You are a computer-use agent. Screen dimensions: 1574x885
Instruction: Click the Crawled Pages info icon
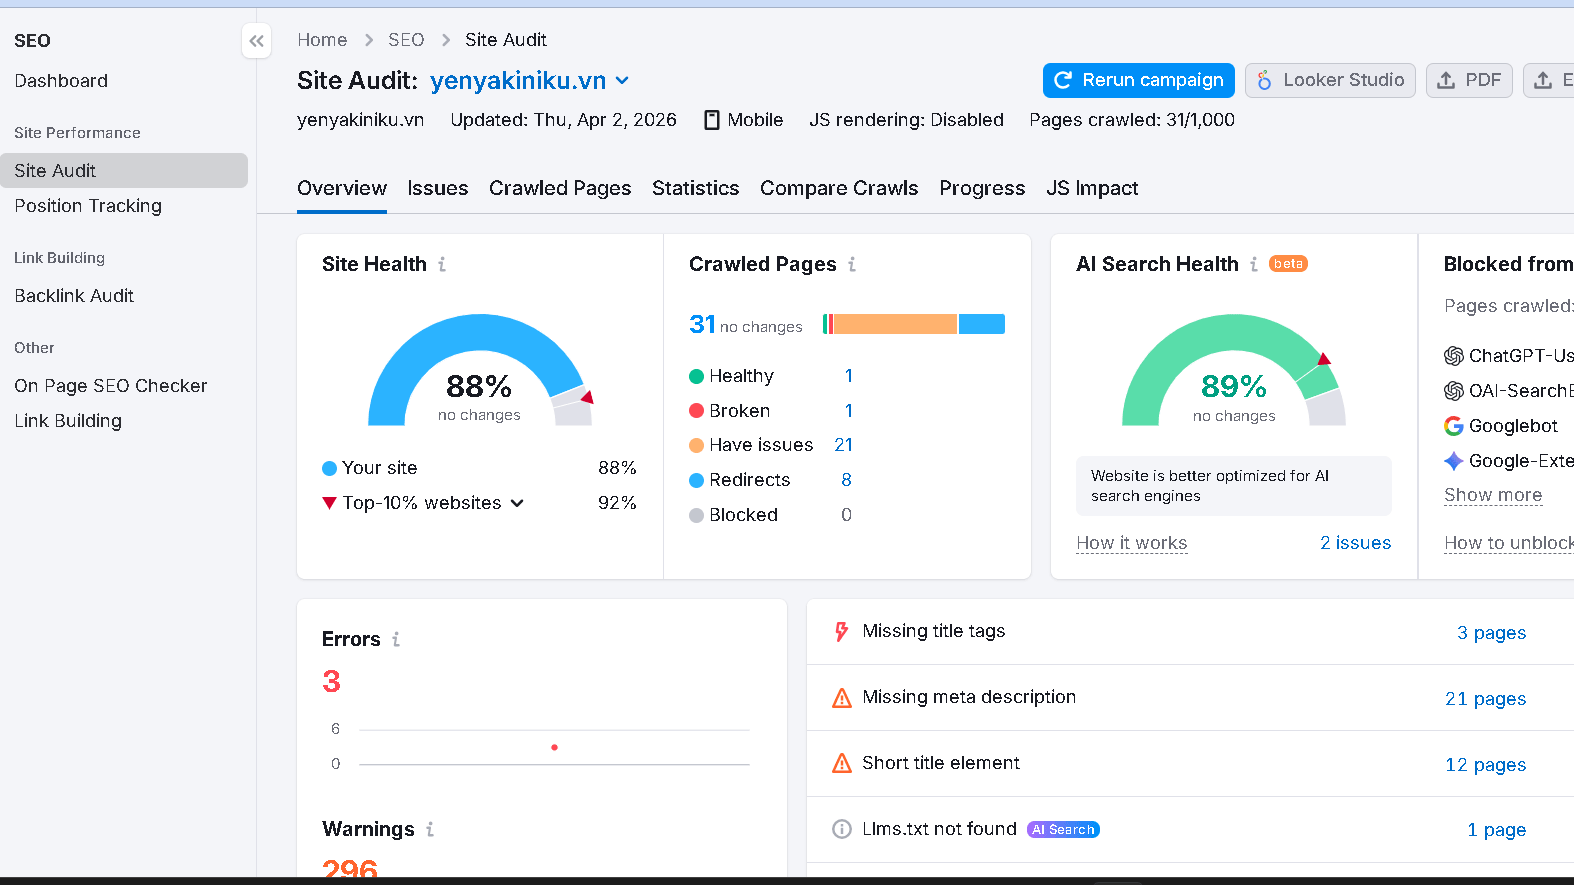click(852, 264)
